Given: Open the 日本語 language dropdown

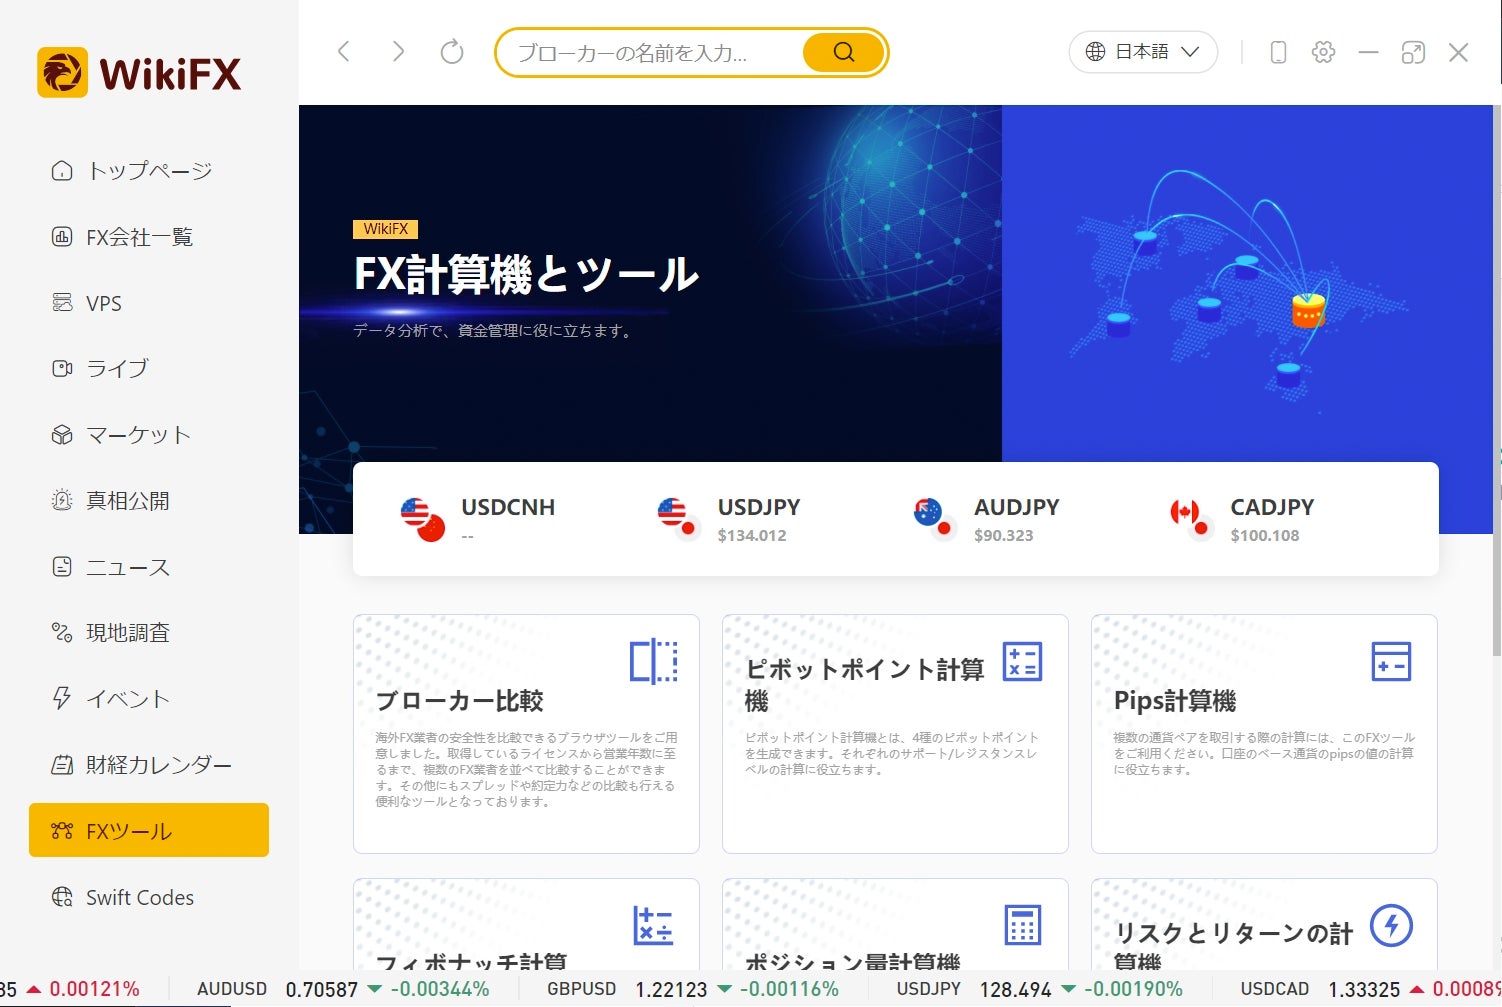Looking at the screenshot, I should coord(1143,52).
